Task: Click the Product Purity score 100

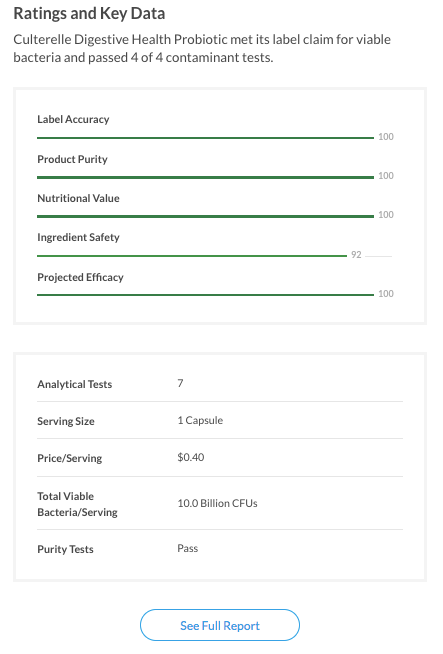Action: [386, 176]
